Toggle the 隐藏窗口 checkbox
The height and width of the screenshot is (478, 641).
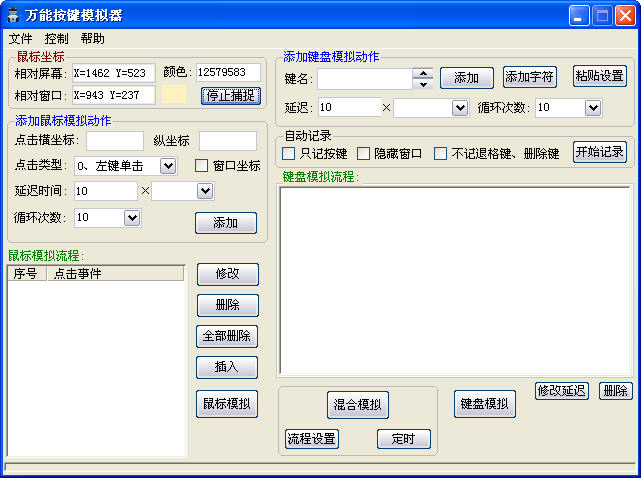point(364,154)
